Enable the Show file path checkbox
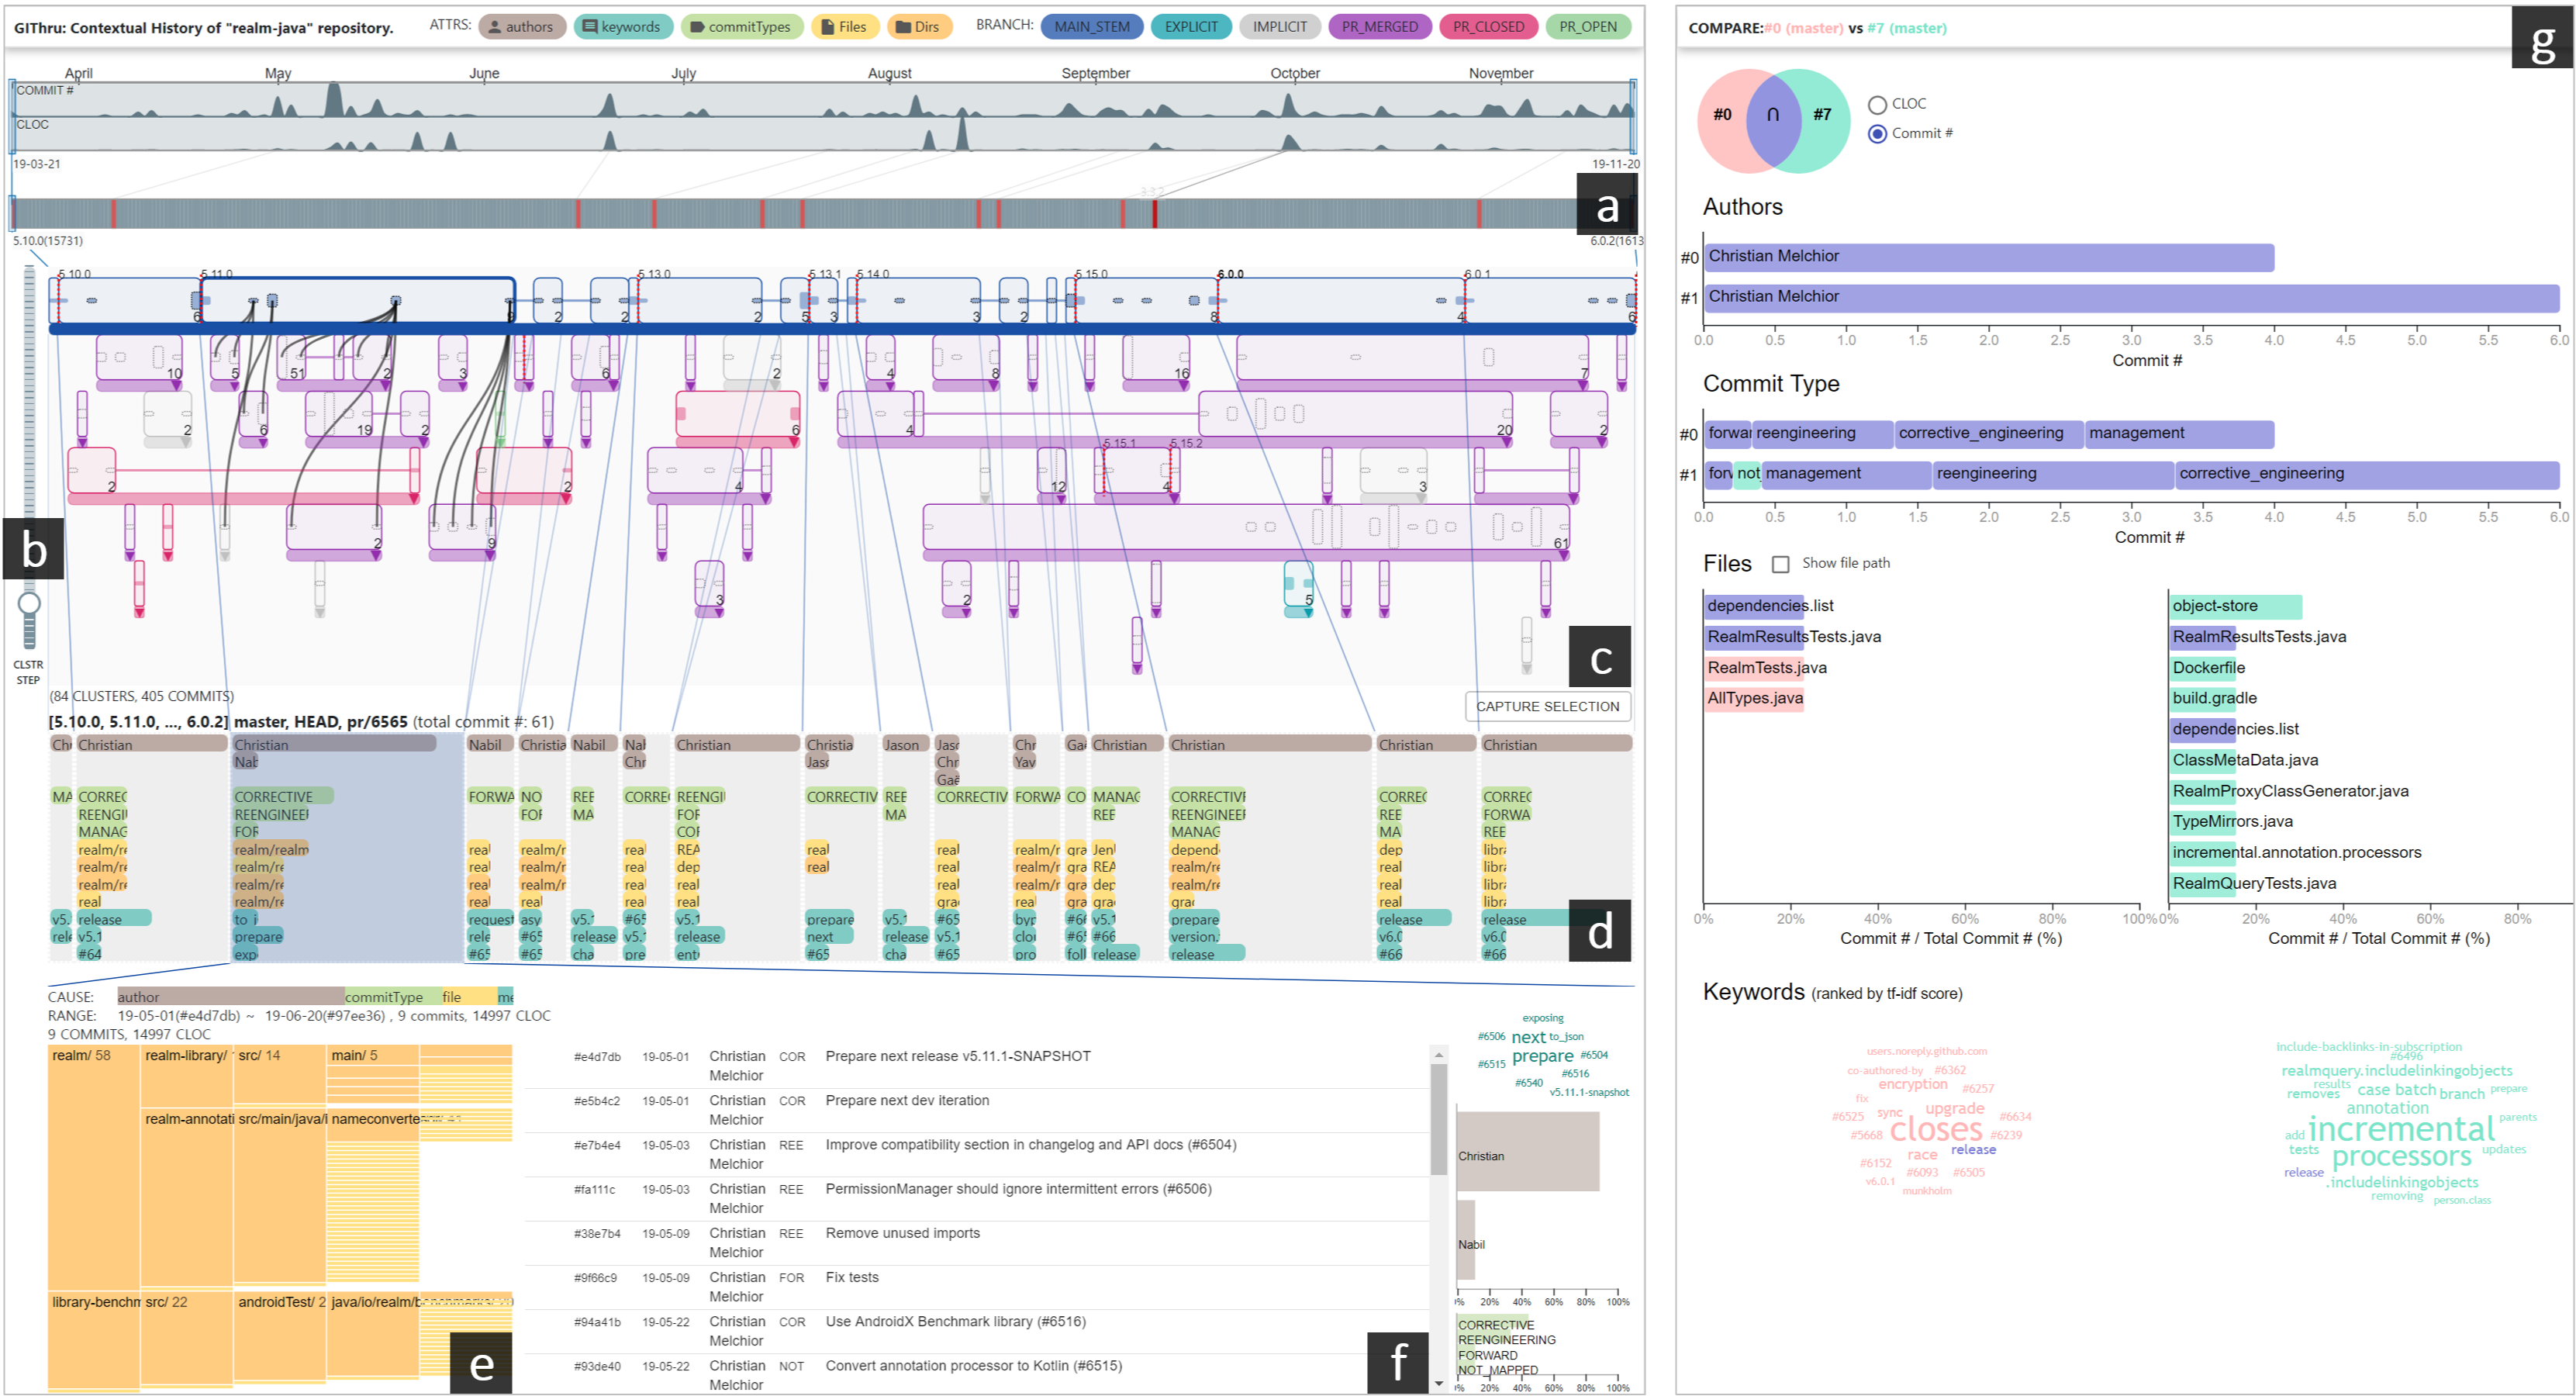The height and width of the screenshot is (1396, 2576). click(x=1780, y=564)
